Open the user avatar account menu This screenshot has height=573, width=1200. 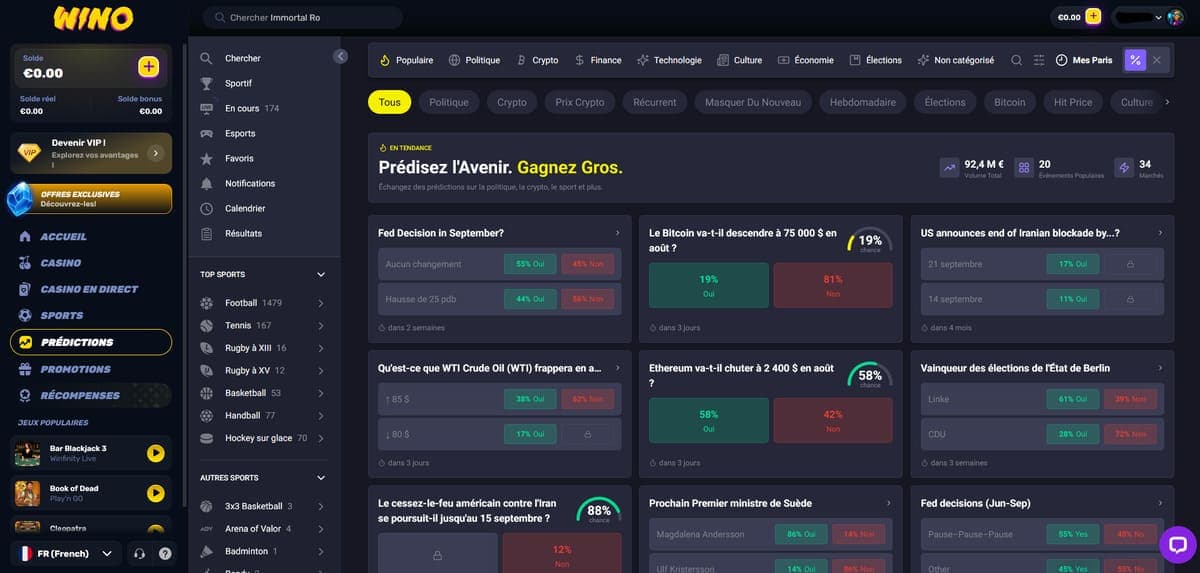click(x=1175, y=17)
